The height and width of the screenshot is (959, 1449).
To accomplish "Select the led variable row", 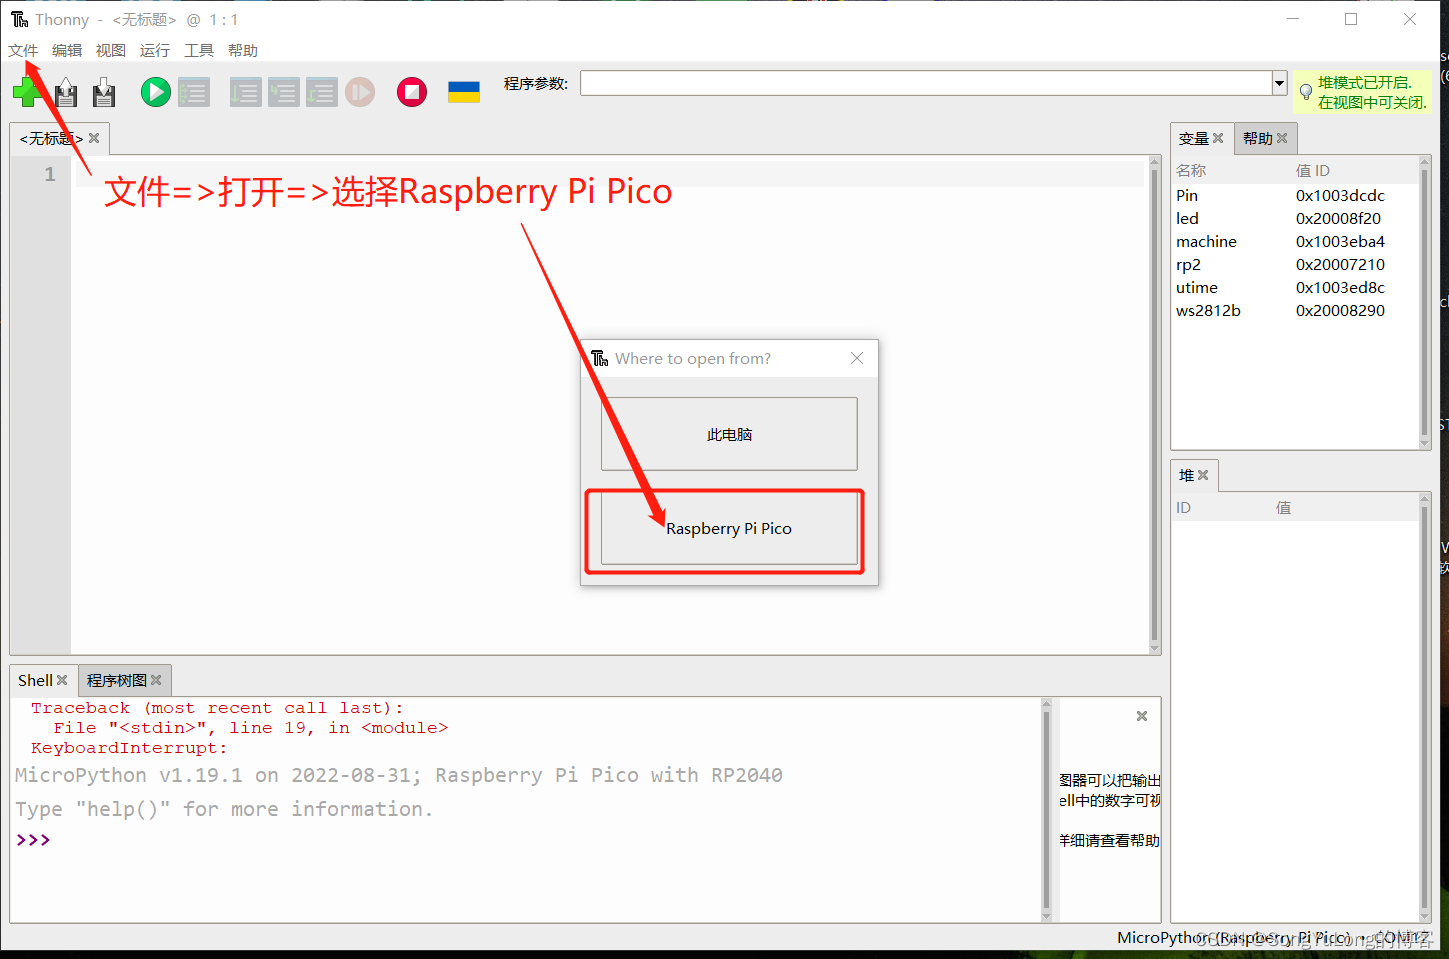I will click(1296, 218).
